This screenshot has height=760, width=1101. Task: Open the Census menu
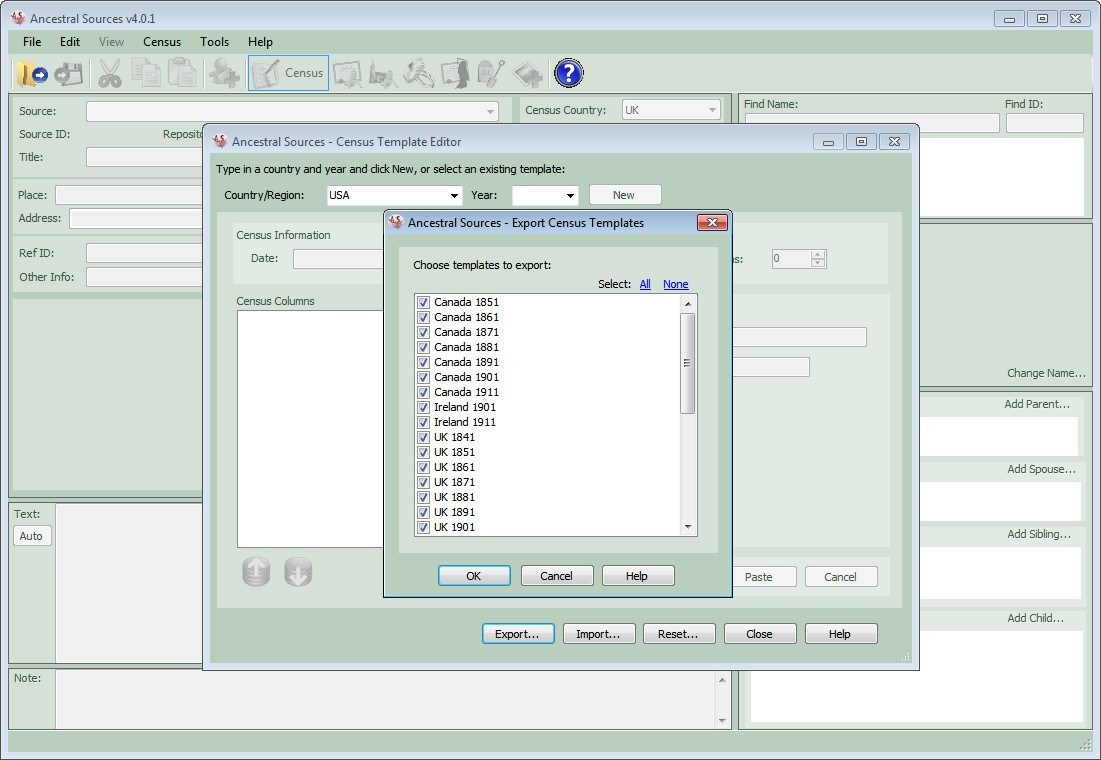[x=162, y=41]
